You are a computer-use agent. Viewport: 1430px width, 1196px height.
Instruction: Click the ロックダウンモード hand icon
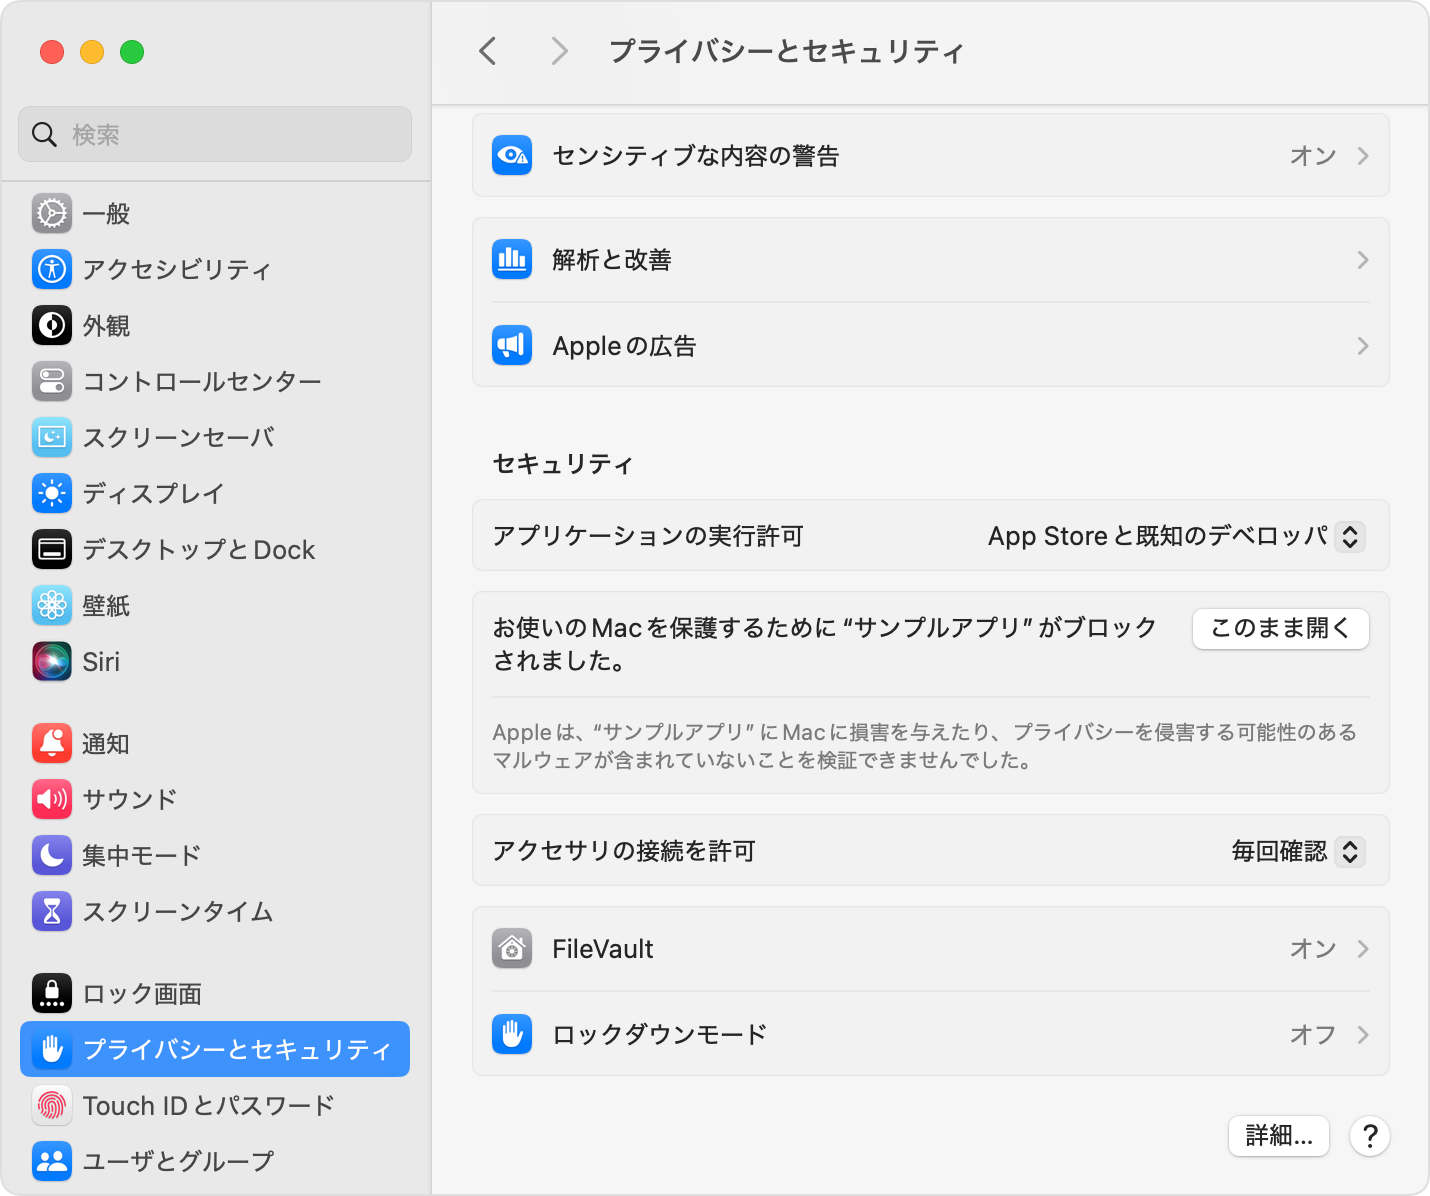(x=511, y=1034)
